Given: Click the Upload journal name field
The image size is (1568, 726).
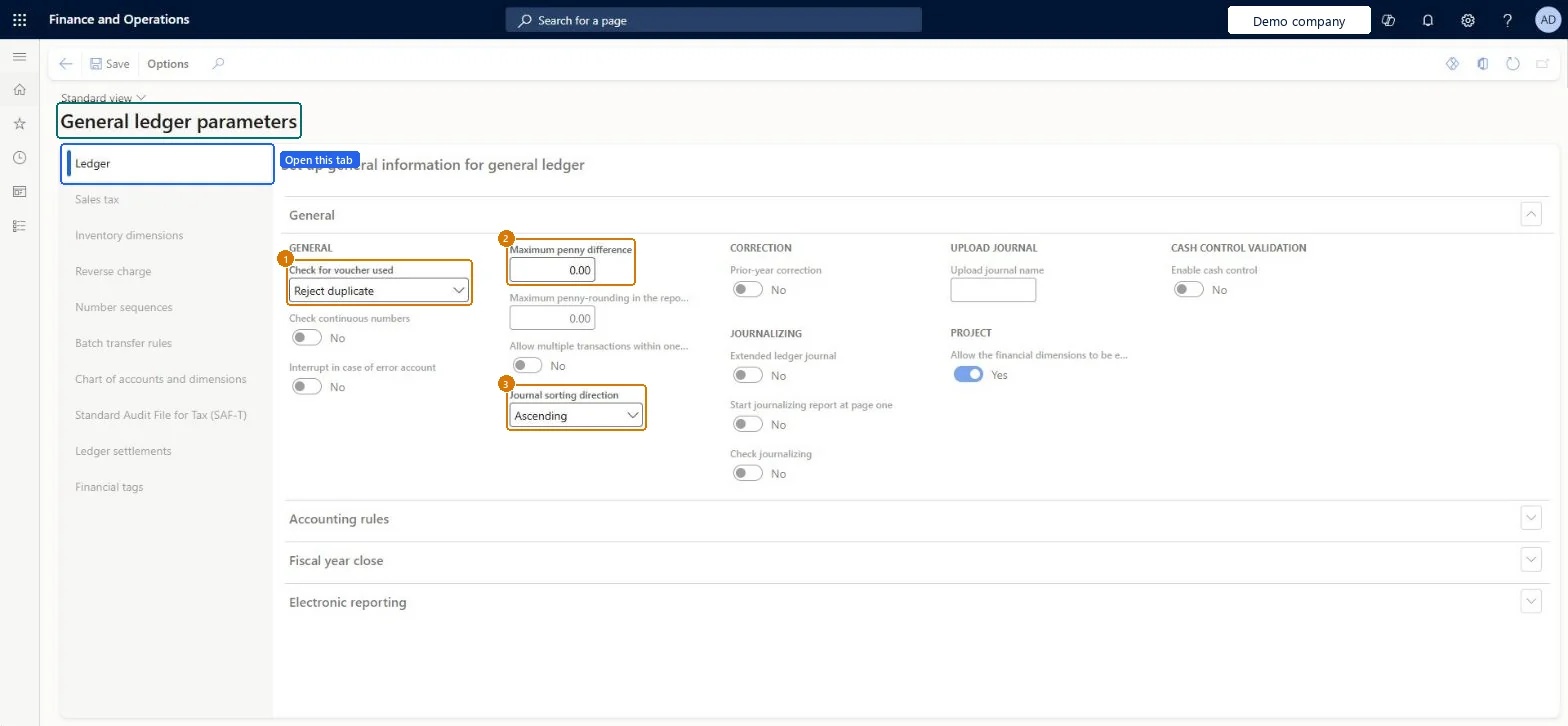Looking at the screenshot, I should click(x=993, y=290).
